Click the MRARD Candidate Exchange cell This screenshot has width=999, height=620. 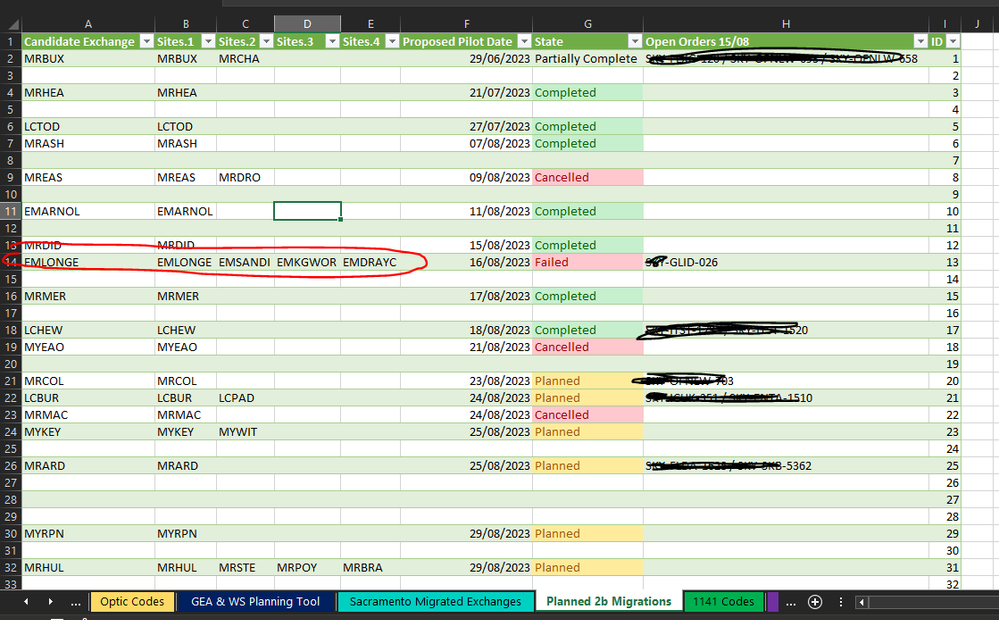tap(88, 466)
